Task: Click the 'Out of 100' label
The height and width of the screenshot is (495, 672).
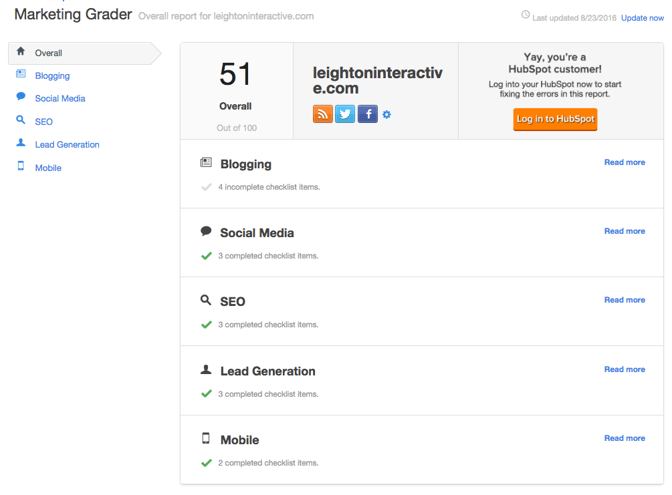Action: point(237,128)
